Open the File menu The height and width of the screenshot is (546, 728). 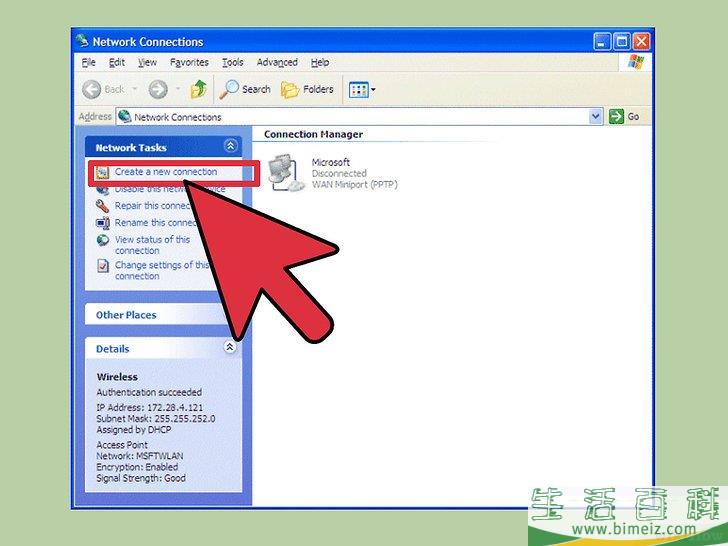click(88, 62)
